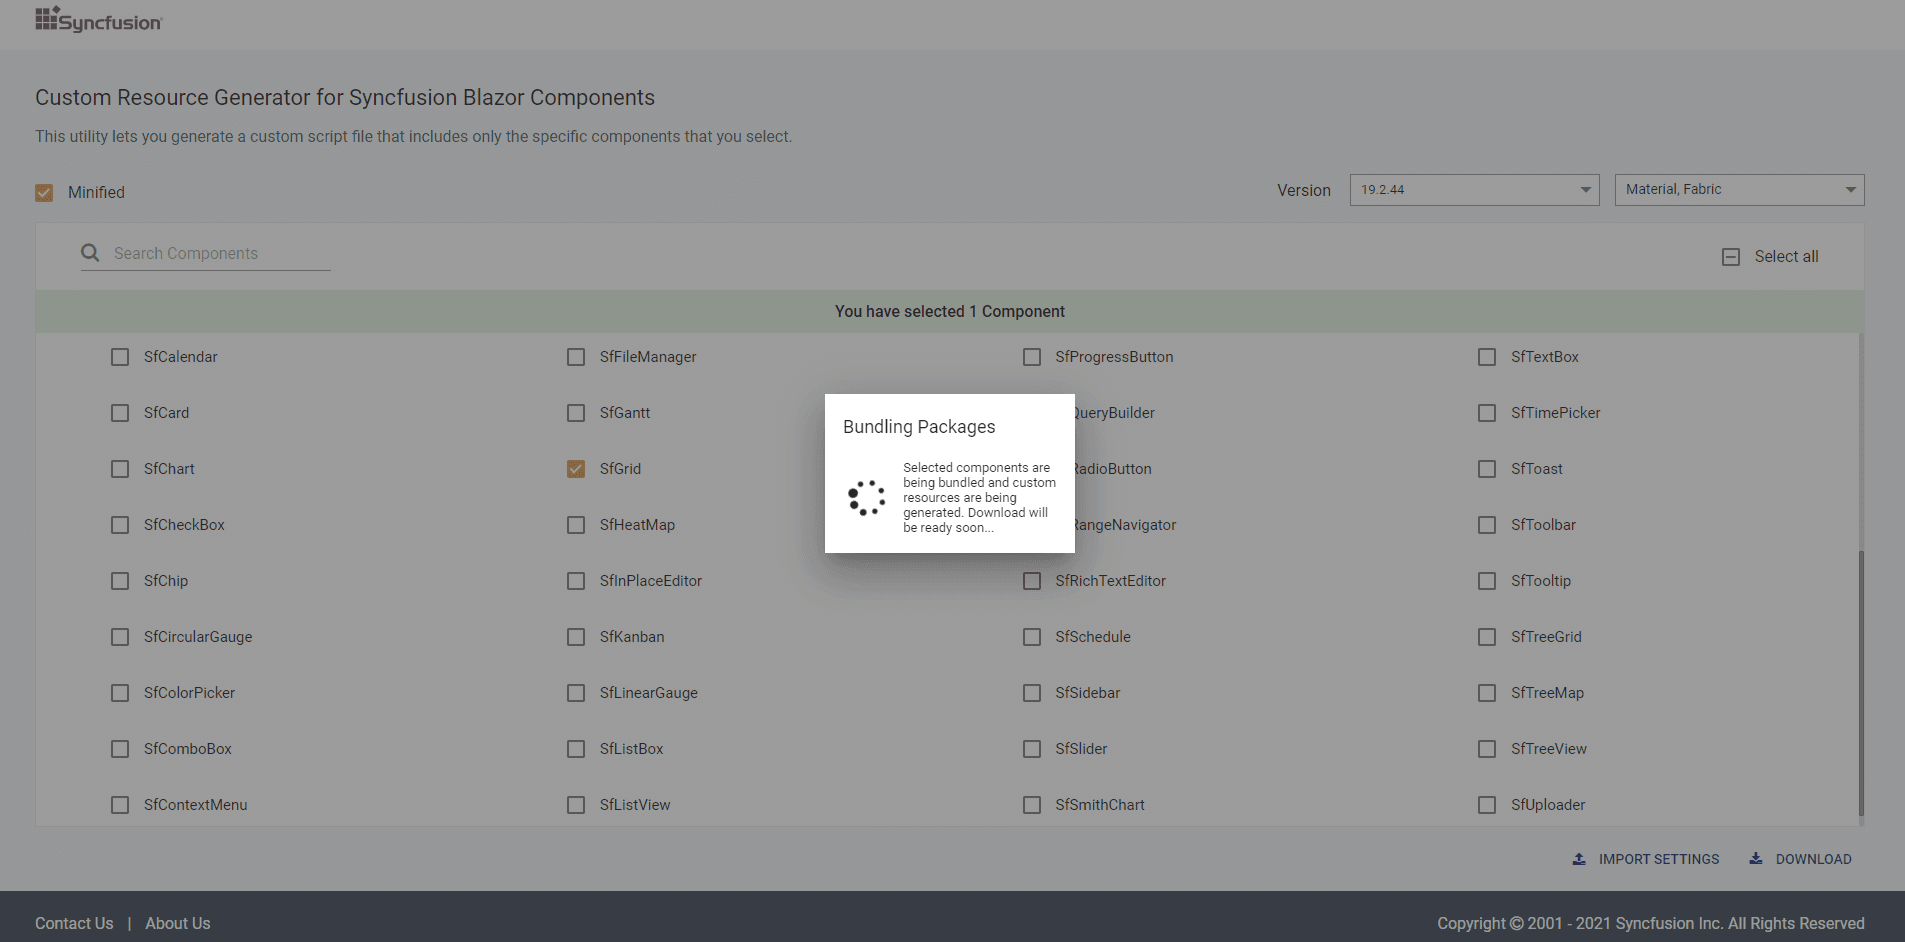
Task: Click the SfSlider label
Action: (1081, 749)
